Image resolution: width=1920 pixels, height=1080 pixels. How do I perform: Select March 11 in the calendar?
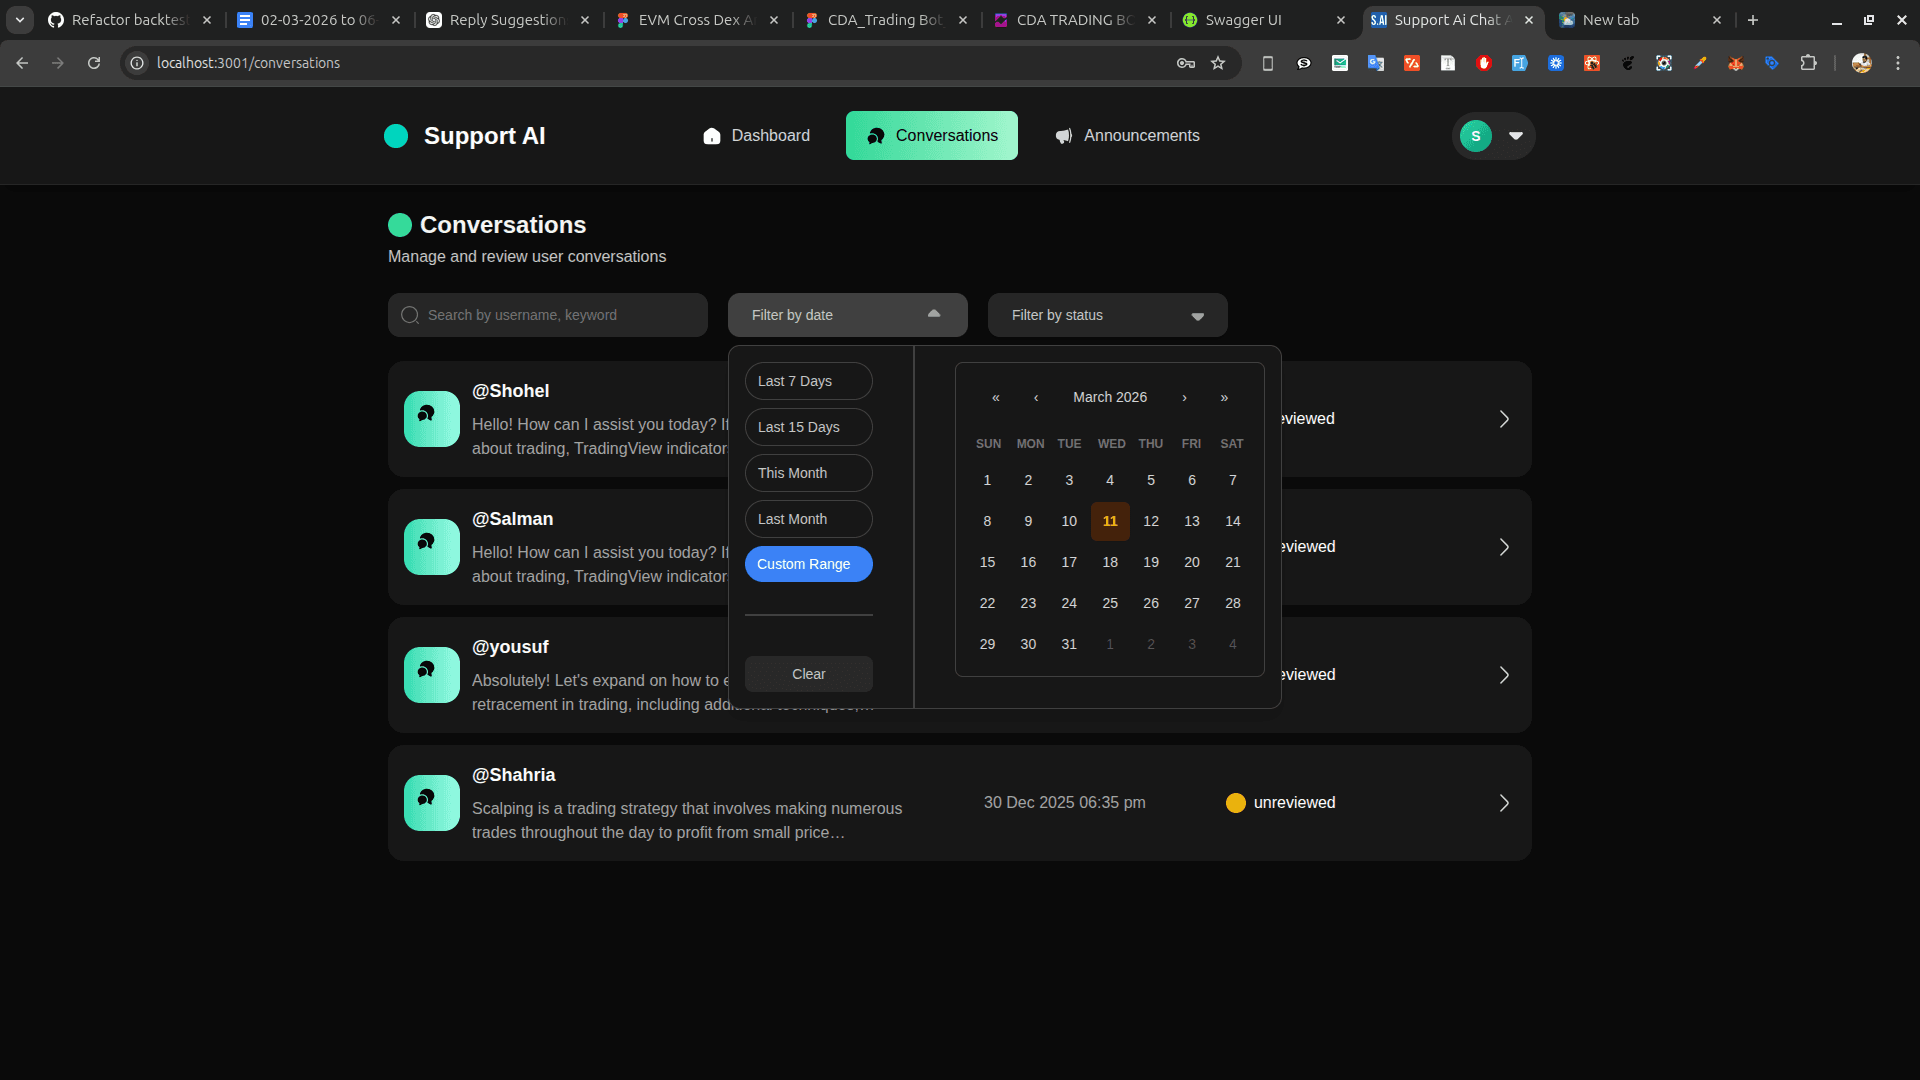pyautogui.click(x=1110, y=520)
